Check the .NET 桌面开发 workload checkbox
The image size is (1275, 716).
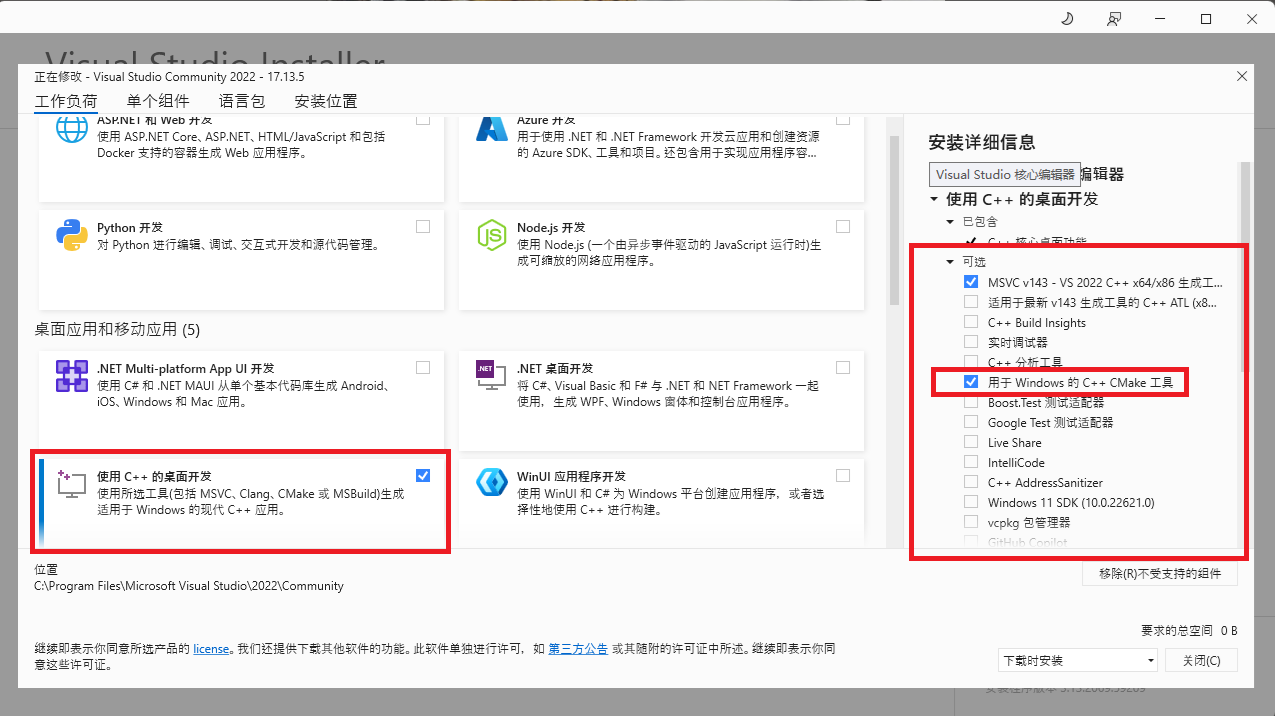click(x=843, y=367)
